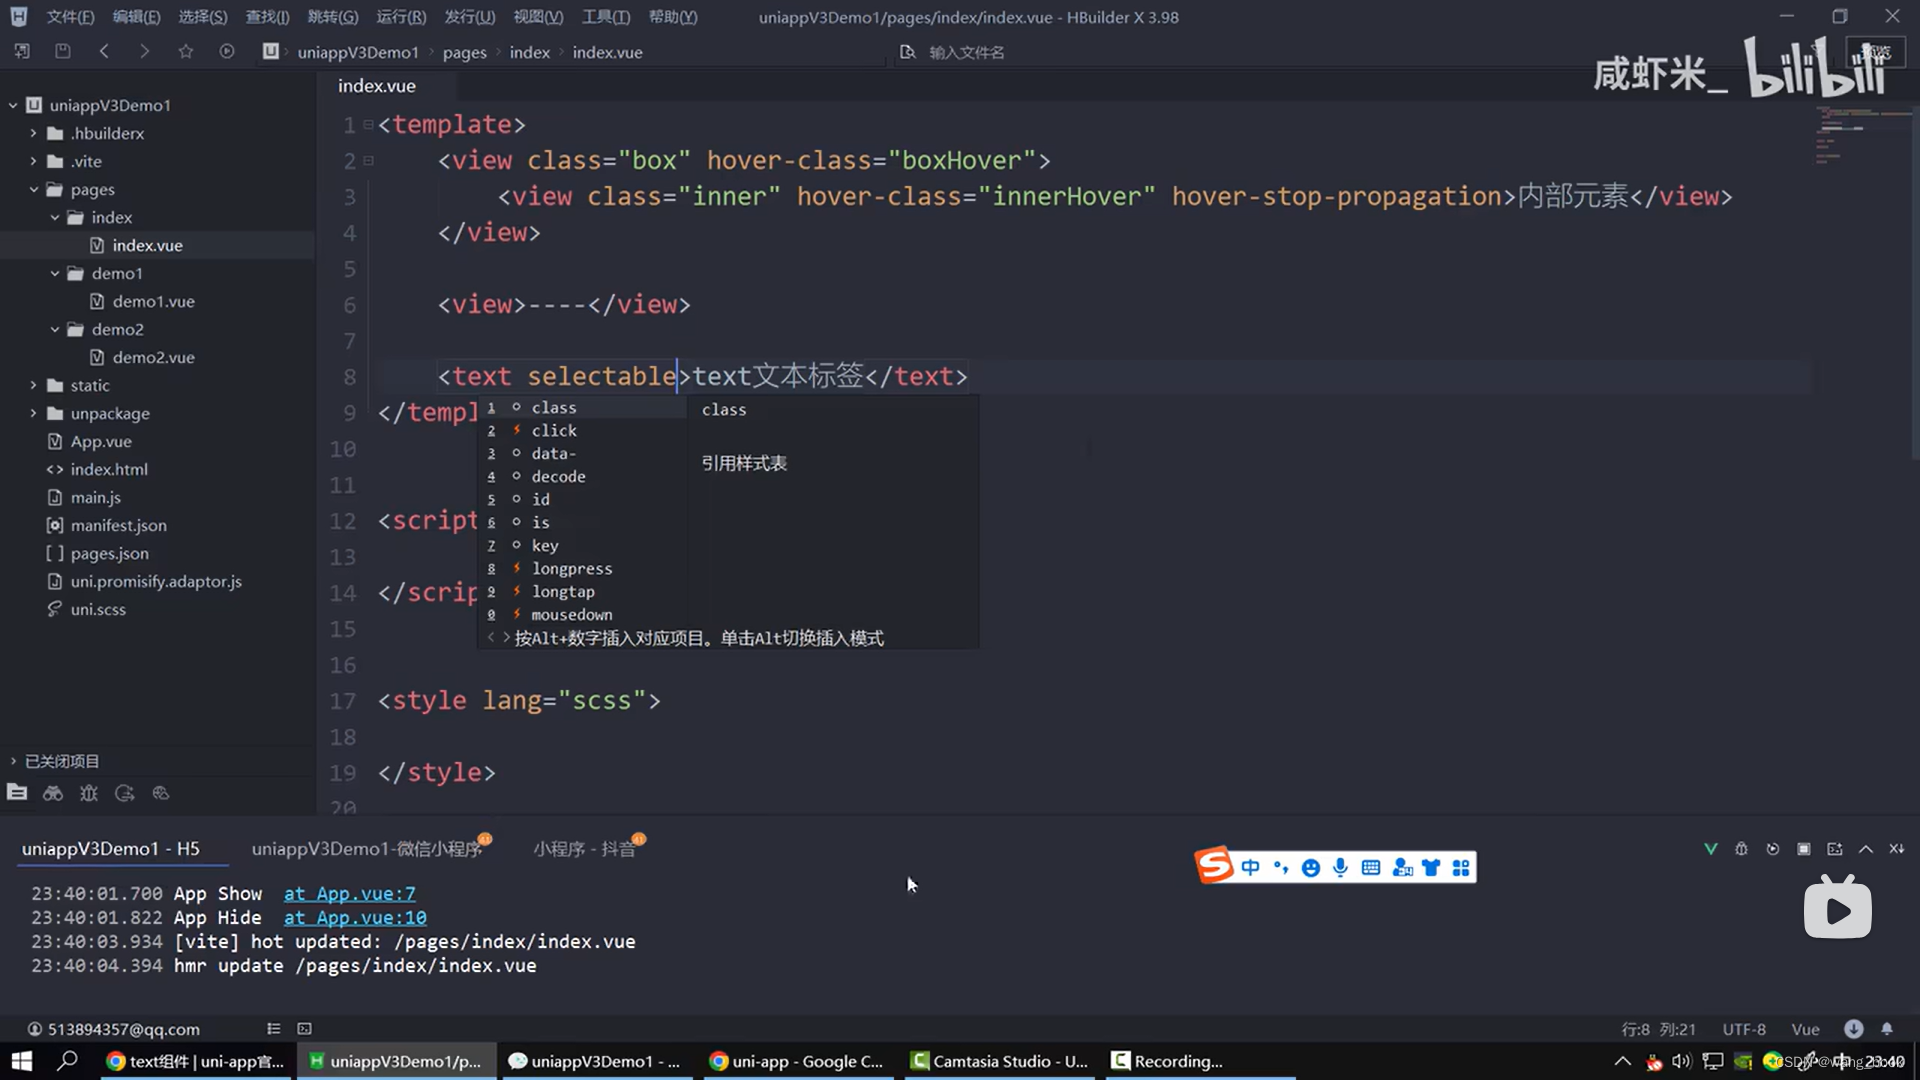Select the index.vue editor tab

click(x=377, y=86)
